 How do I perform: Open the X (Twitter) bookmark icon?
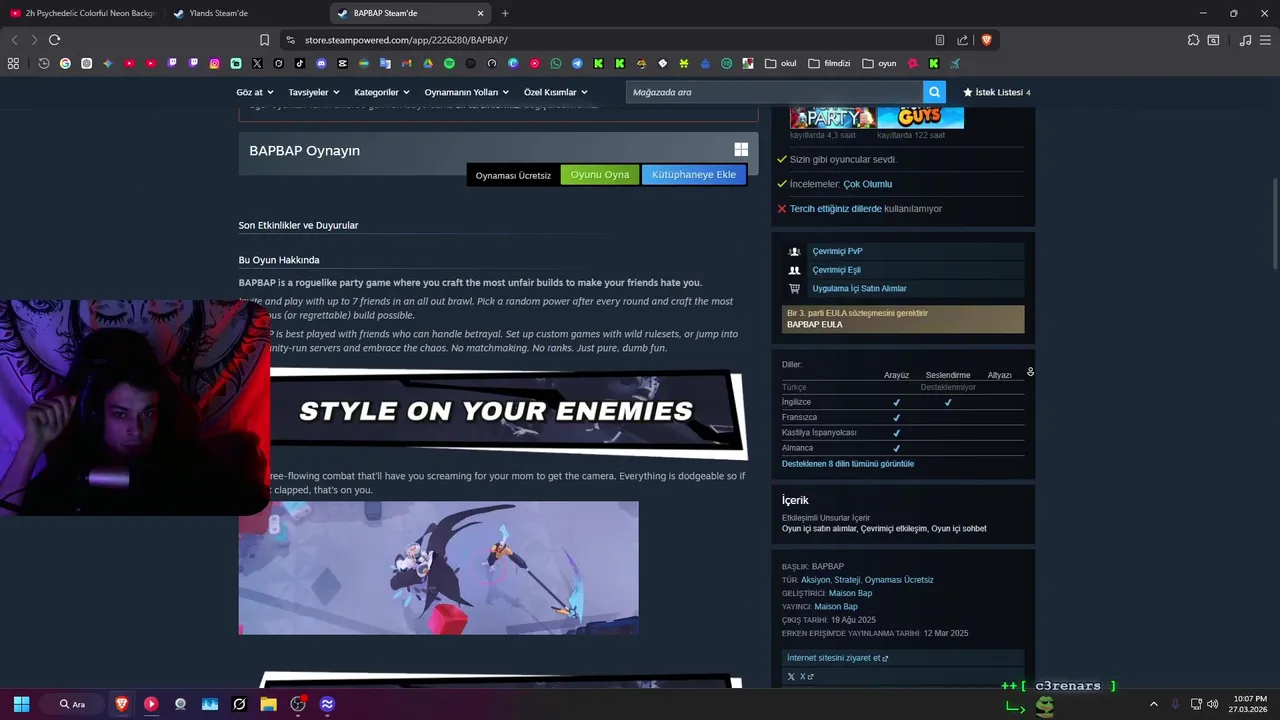[x=257, y=63]
